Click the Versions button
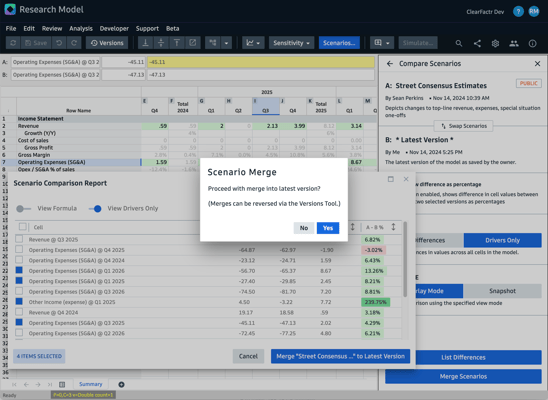Screen dimensions: 548x400 [x=107, y=43]
